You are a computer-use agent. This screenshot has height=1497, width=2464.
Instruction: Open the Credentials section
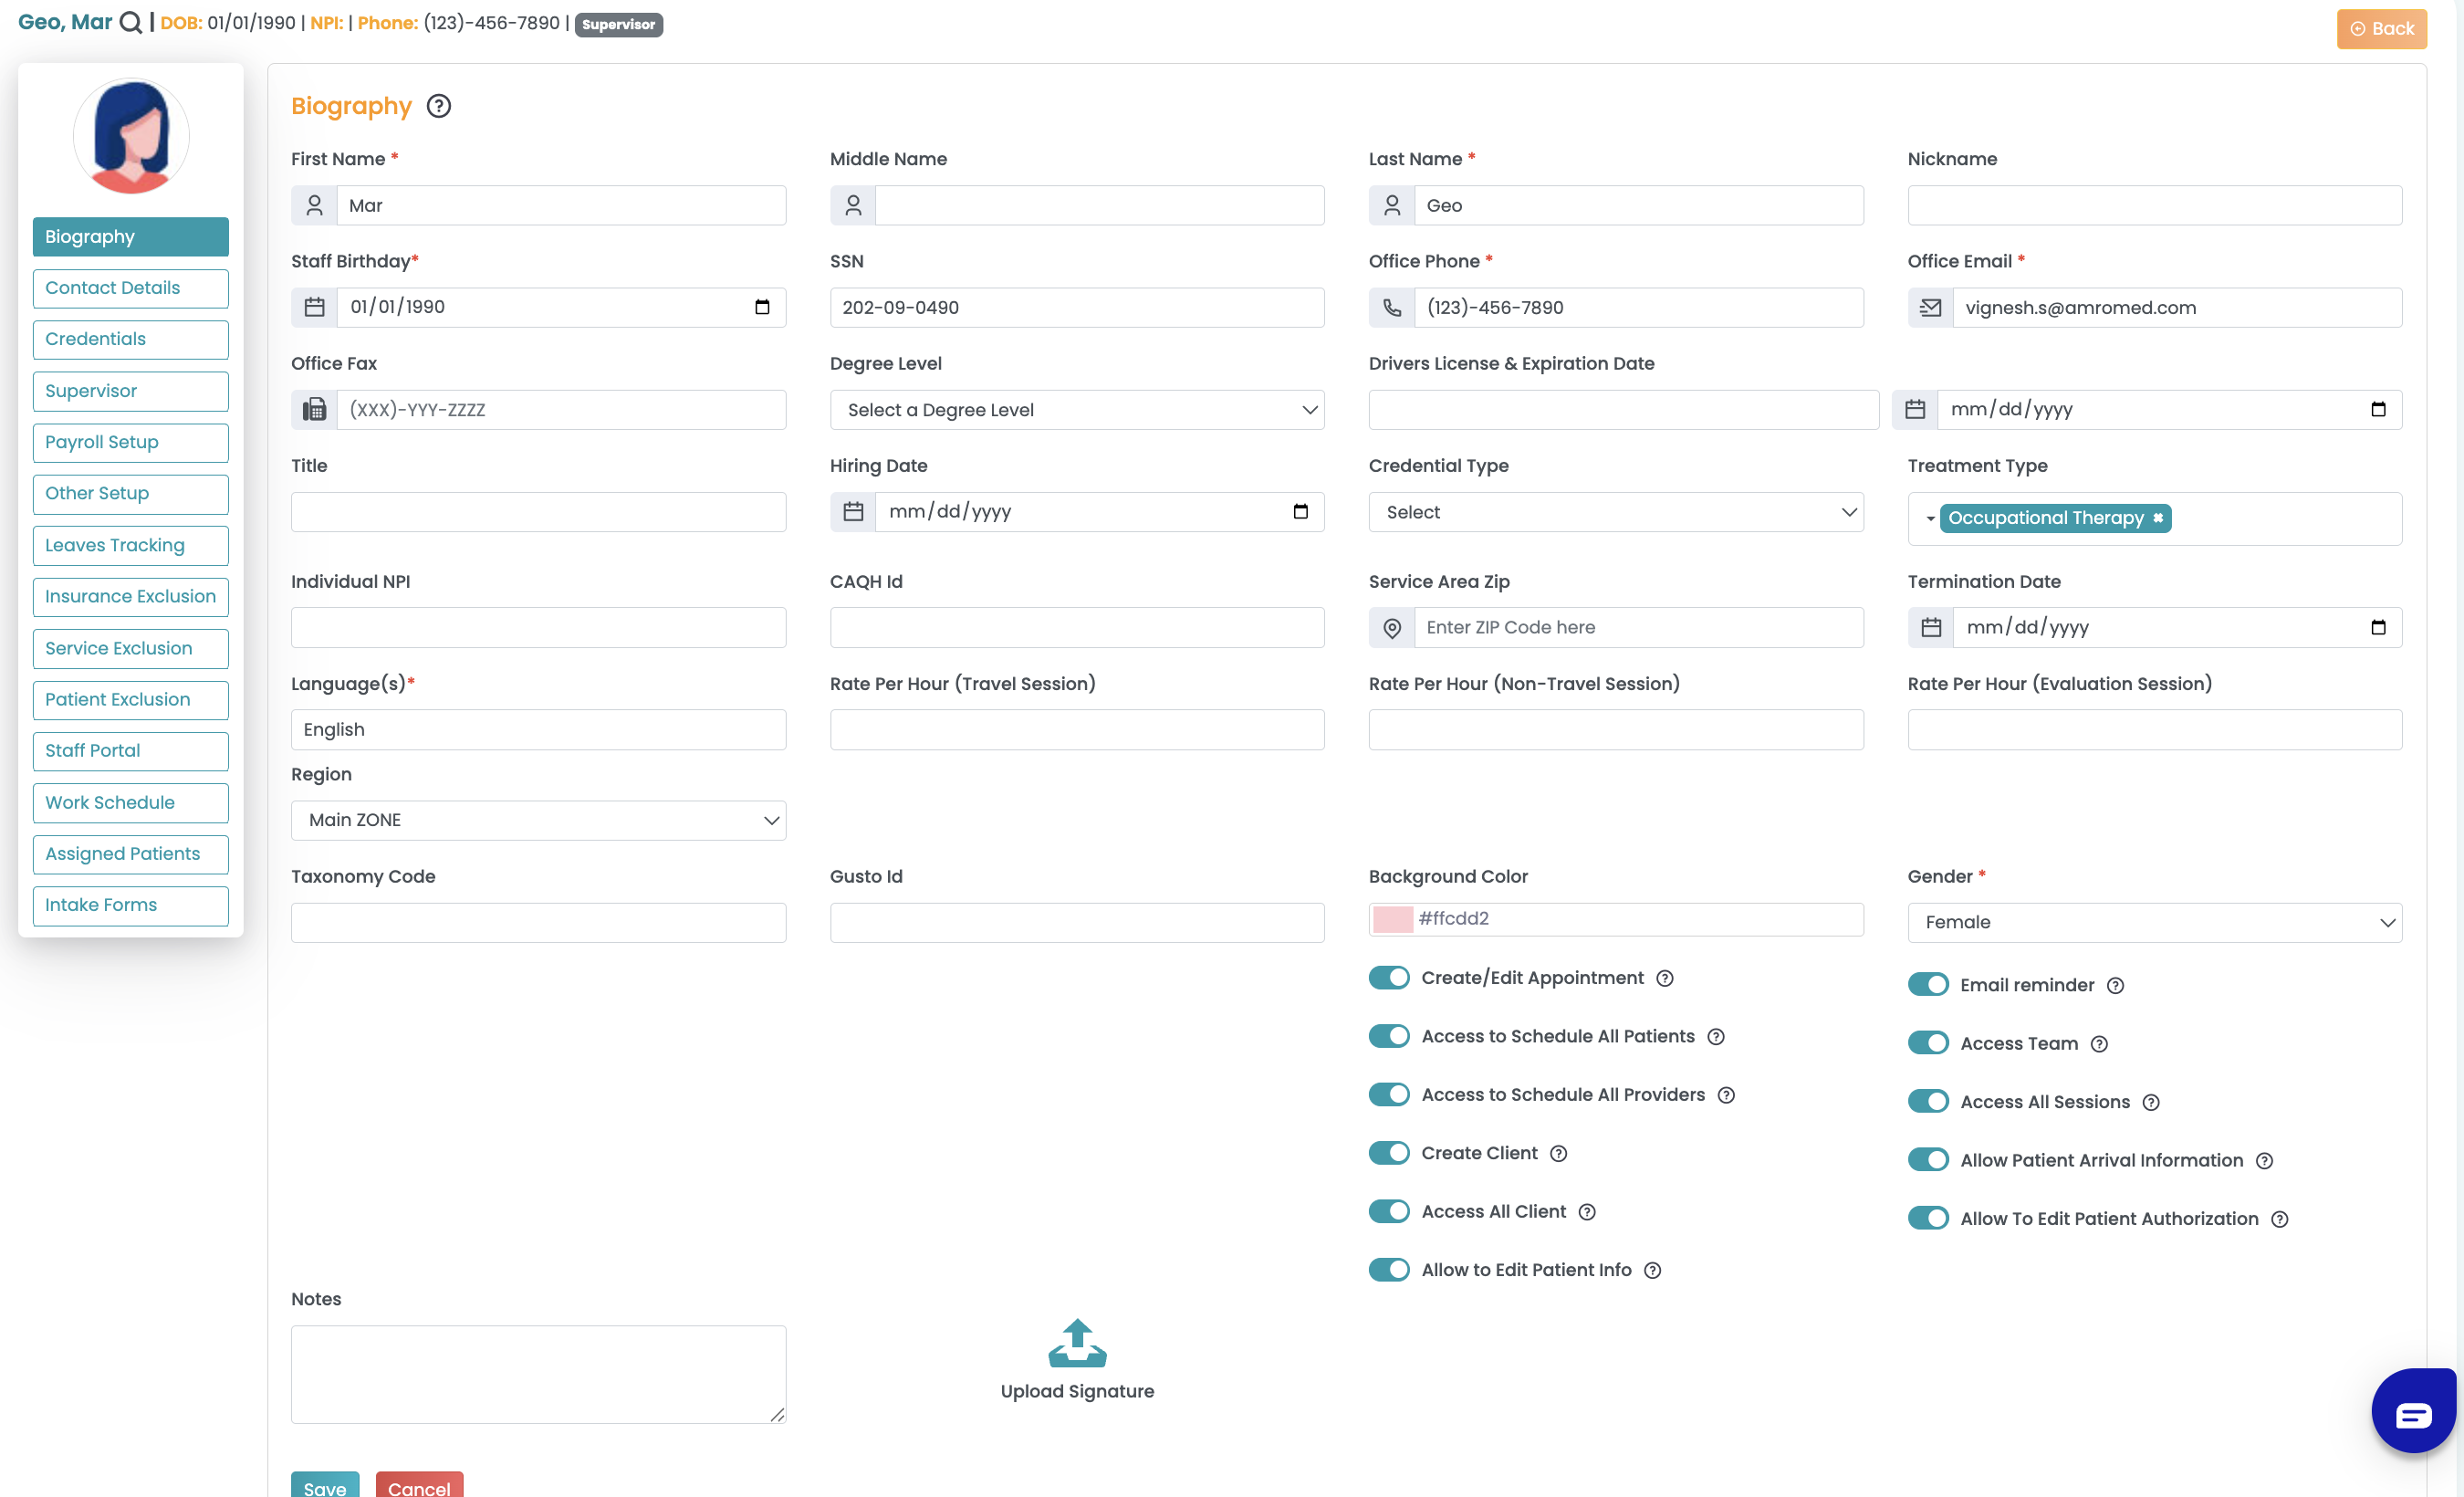pyautogui.click(x=130, y=340)
